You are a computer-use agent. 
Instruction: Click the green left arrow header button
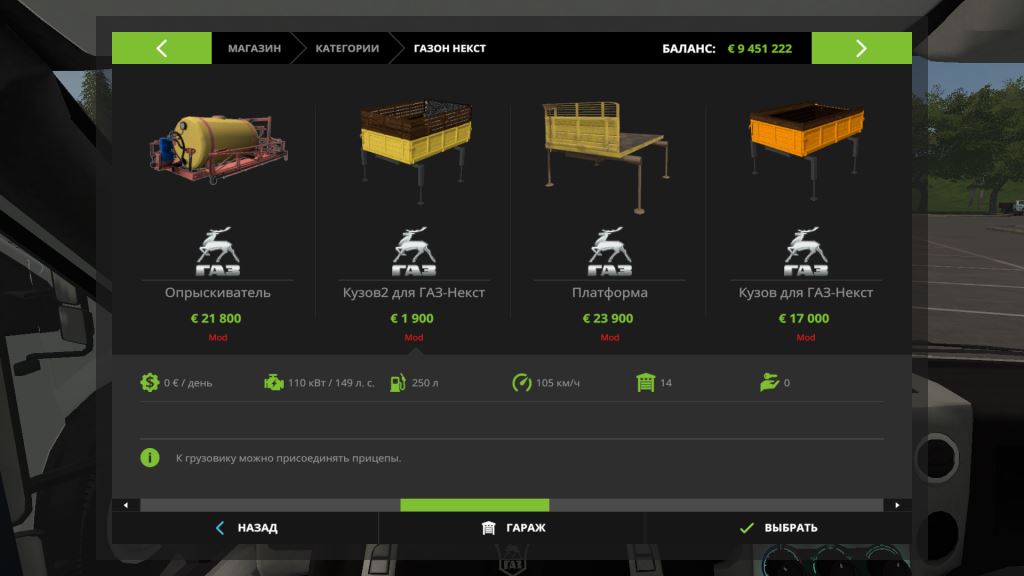161,48
